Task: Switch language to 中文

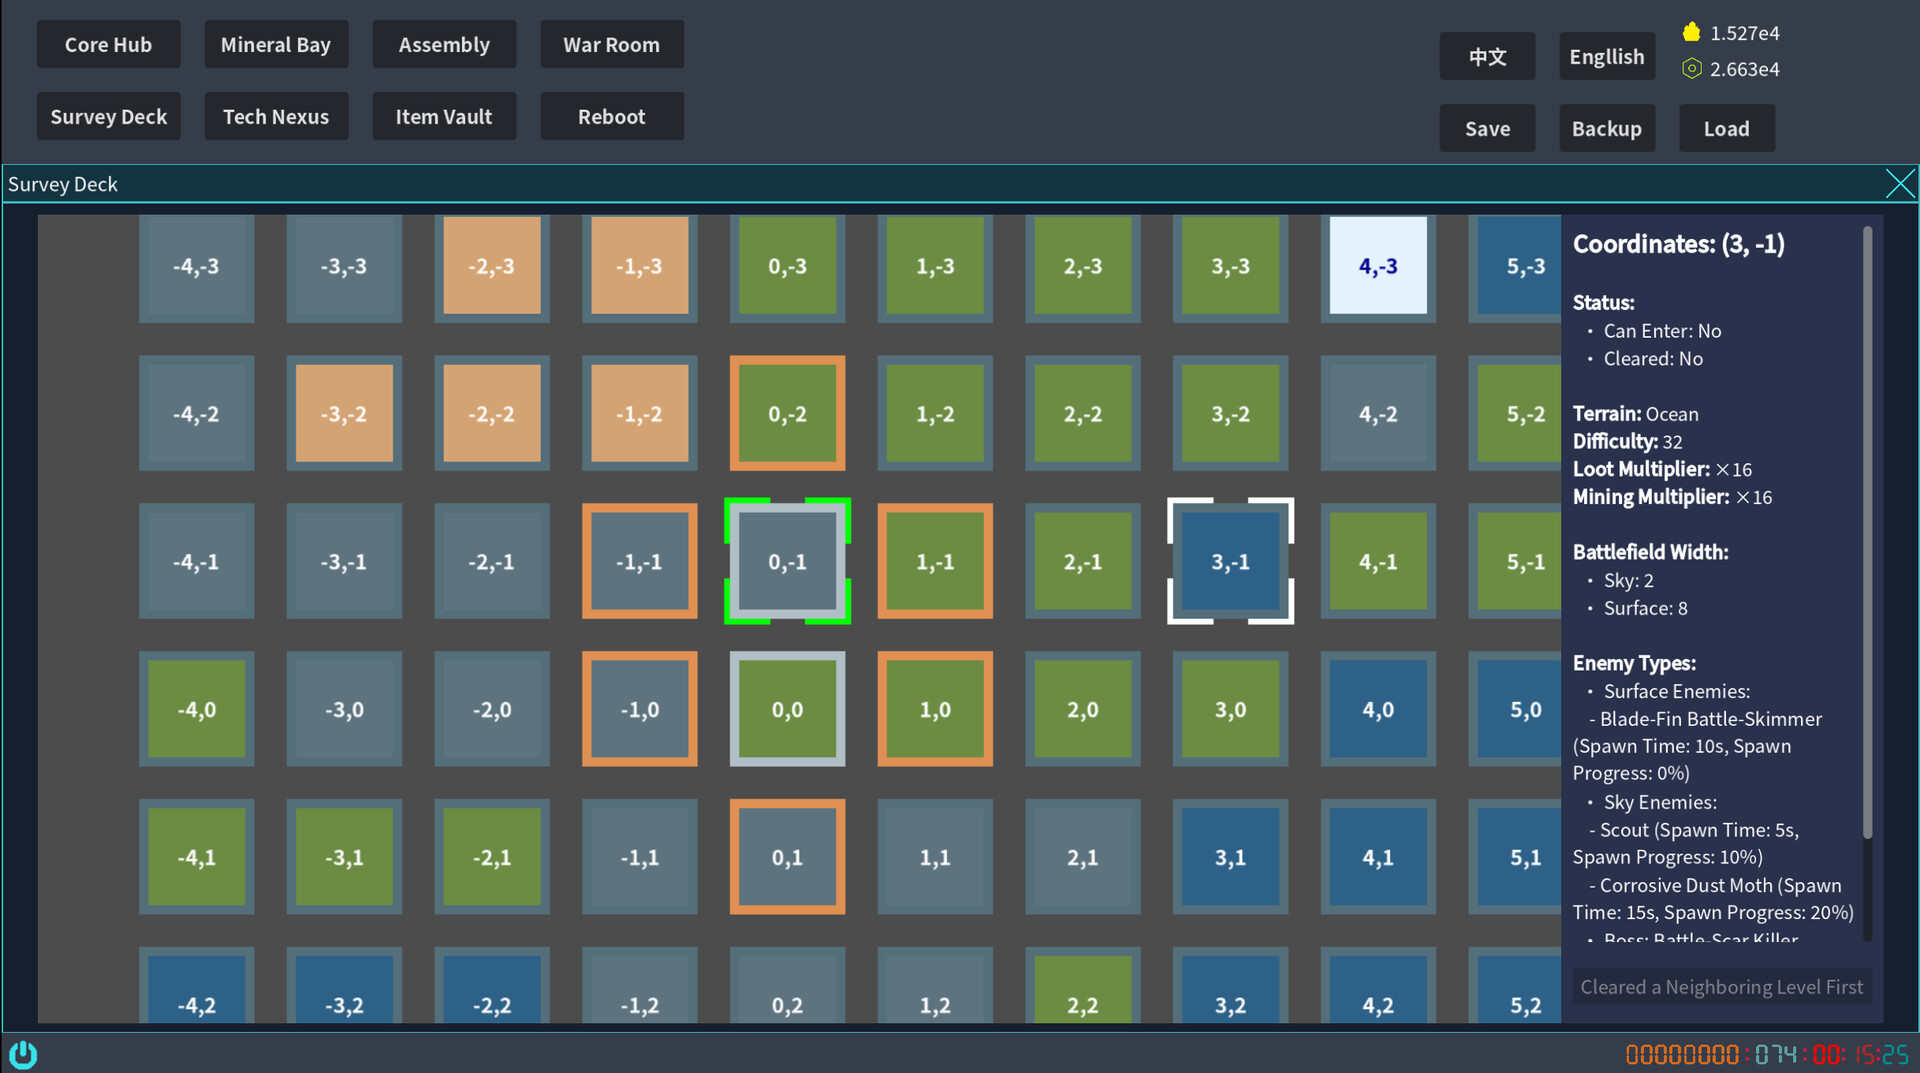Action: (1487, 56)
